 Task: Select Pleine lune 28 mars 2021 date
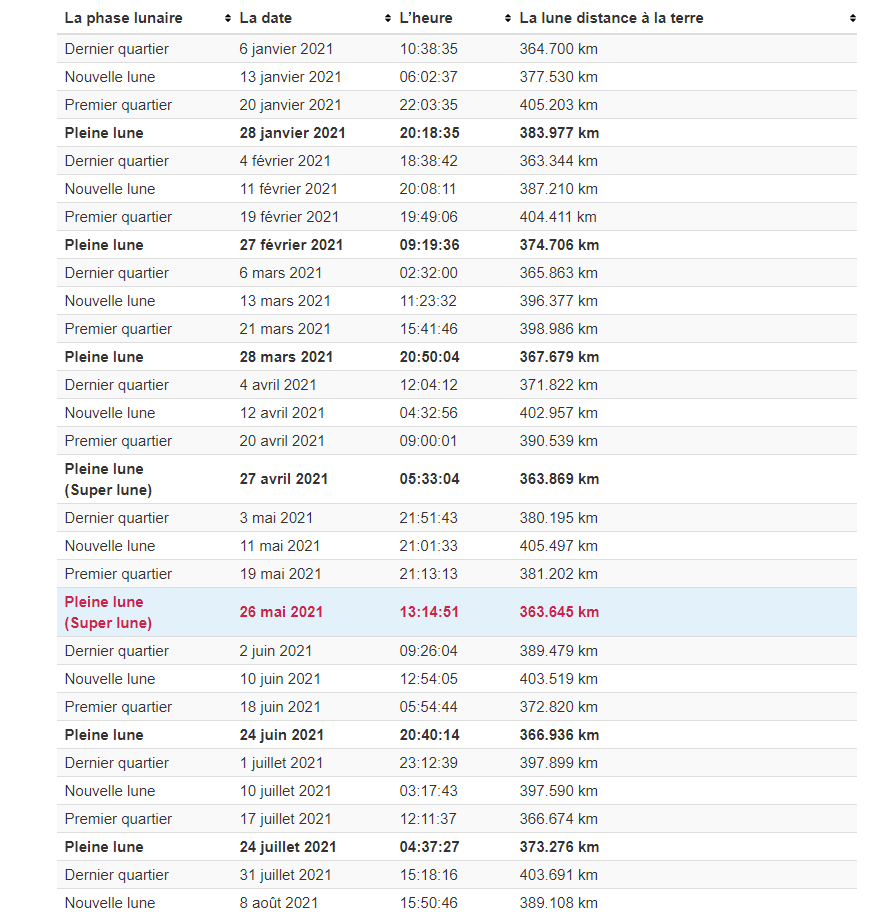pyautogui.click(x=286, y=357)
